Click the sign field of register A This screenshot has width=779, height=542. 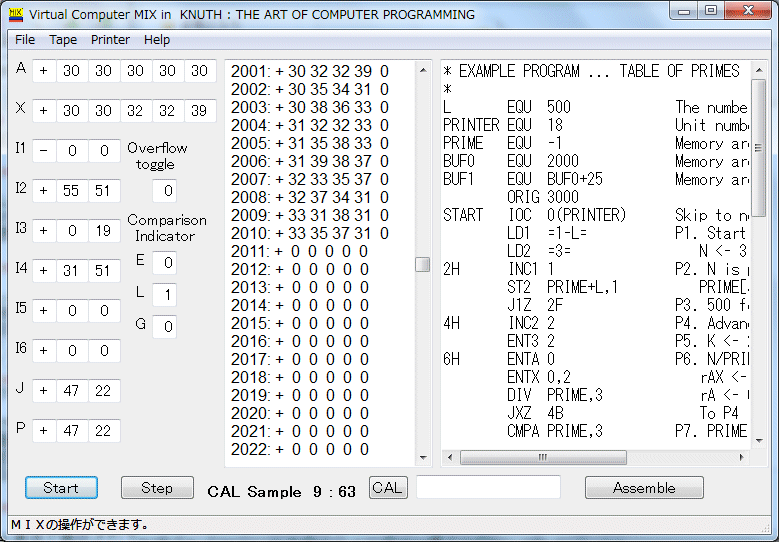click(44, 71)
